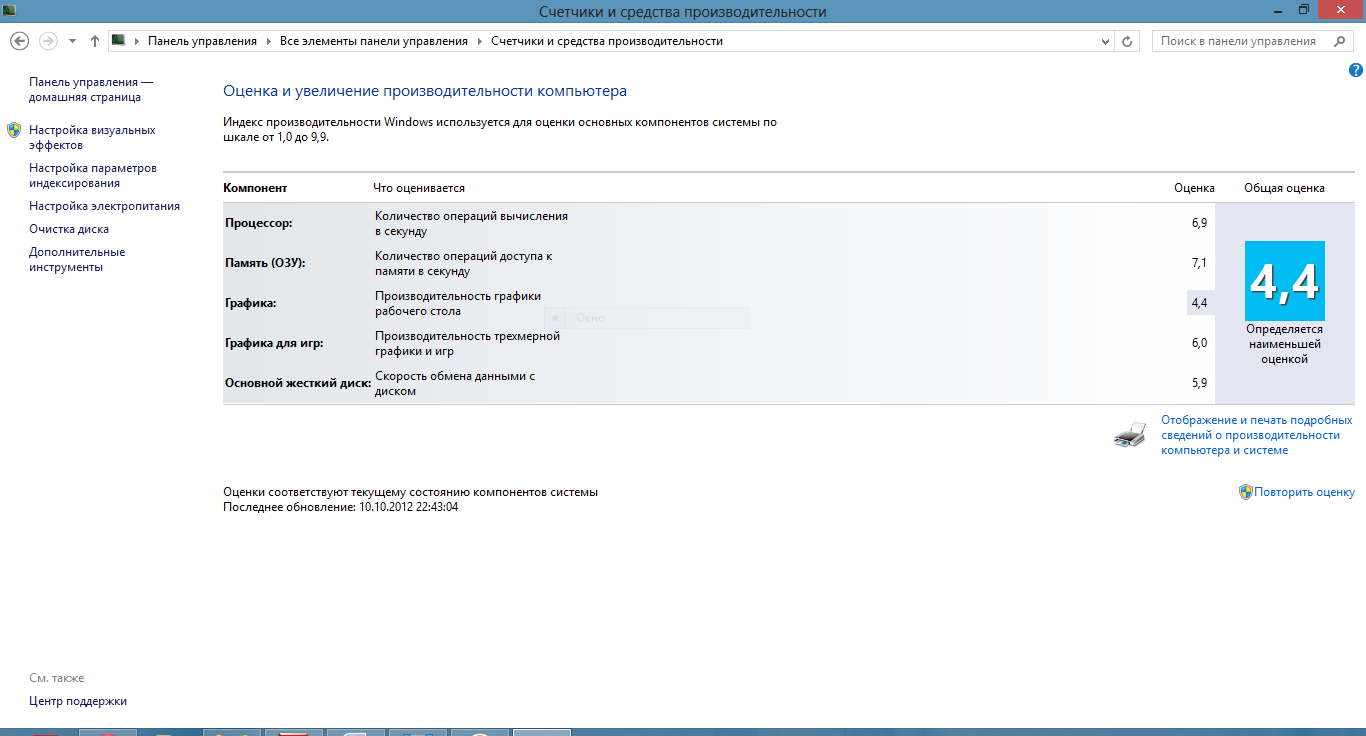Click Повторить оценку to rerun assessment
This screenshot has width=1366, height=736.
(1305, 492)
